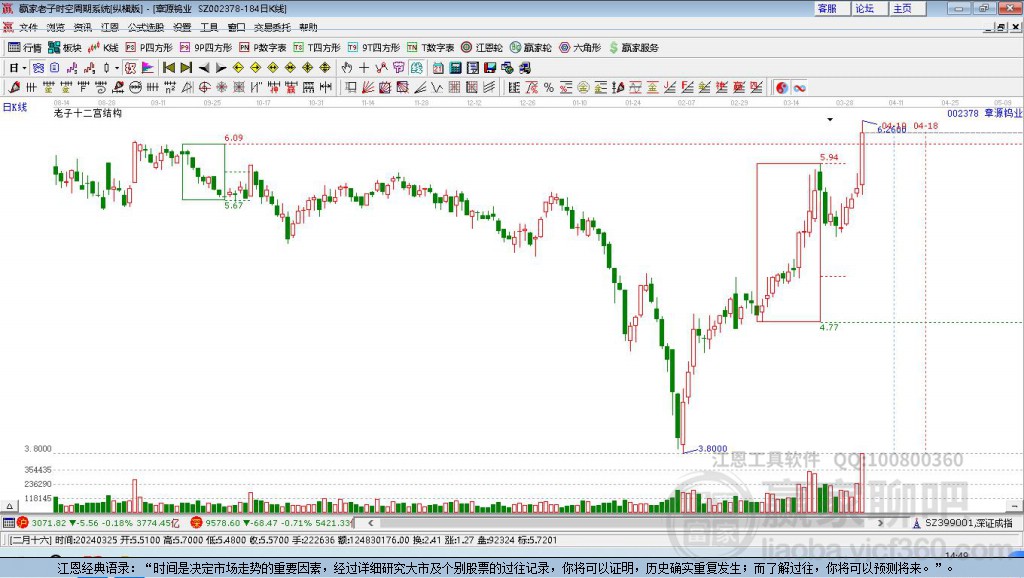Click the 5.94 high price label

pos(829,157)
